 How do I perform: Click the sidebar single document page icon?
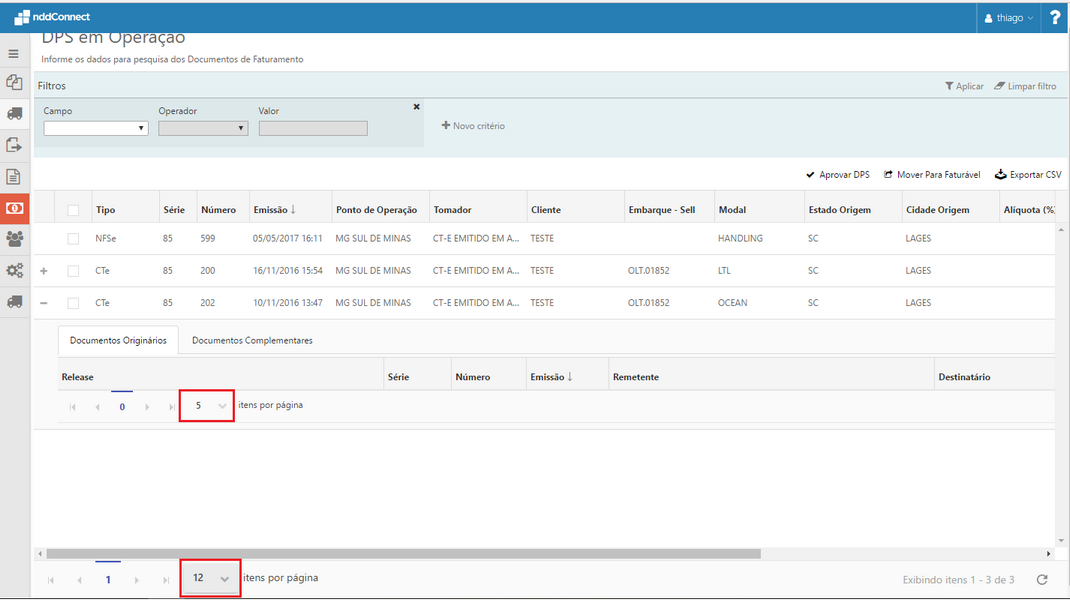(14, 177)
